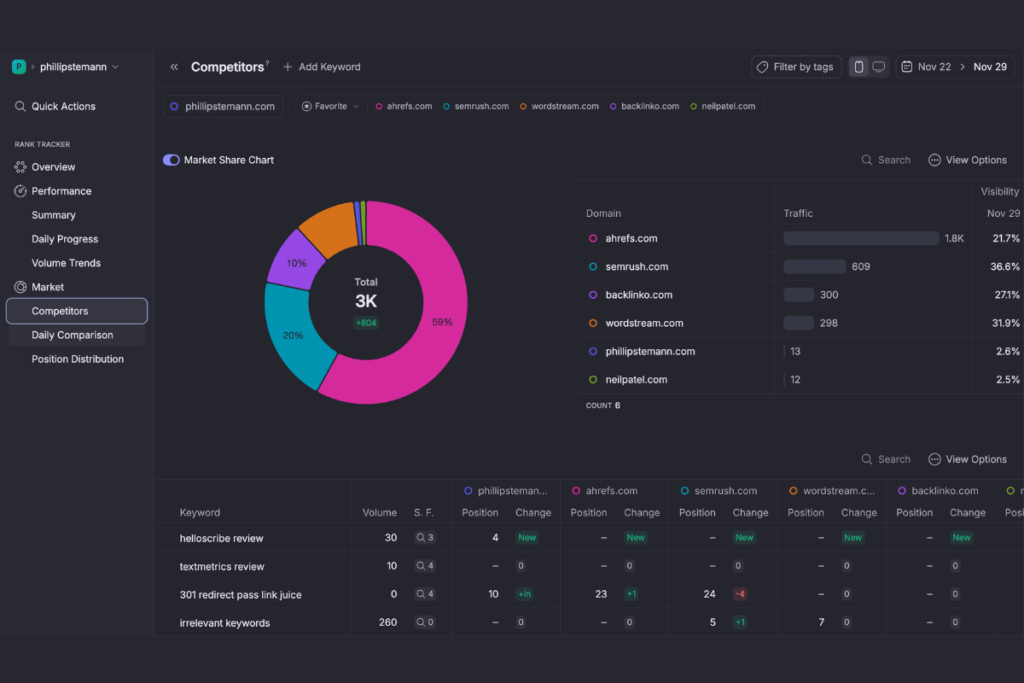The height and width of the screenshot is (683, 1024).
Task: Click the S. F. column header
Action: click(423, 513)
